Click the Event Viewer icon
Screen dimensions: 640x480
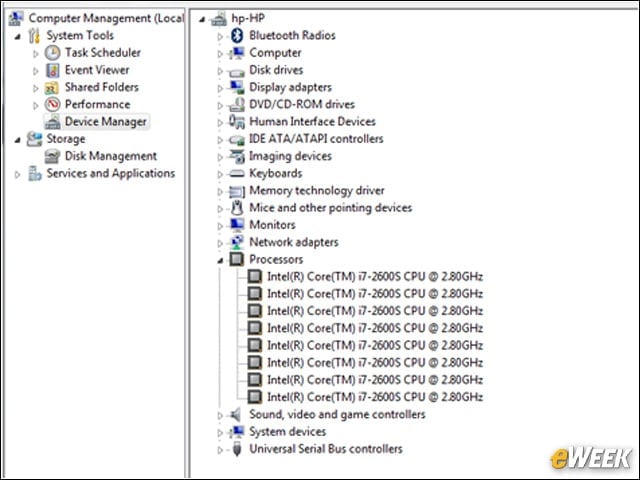(53, 70)
